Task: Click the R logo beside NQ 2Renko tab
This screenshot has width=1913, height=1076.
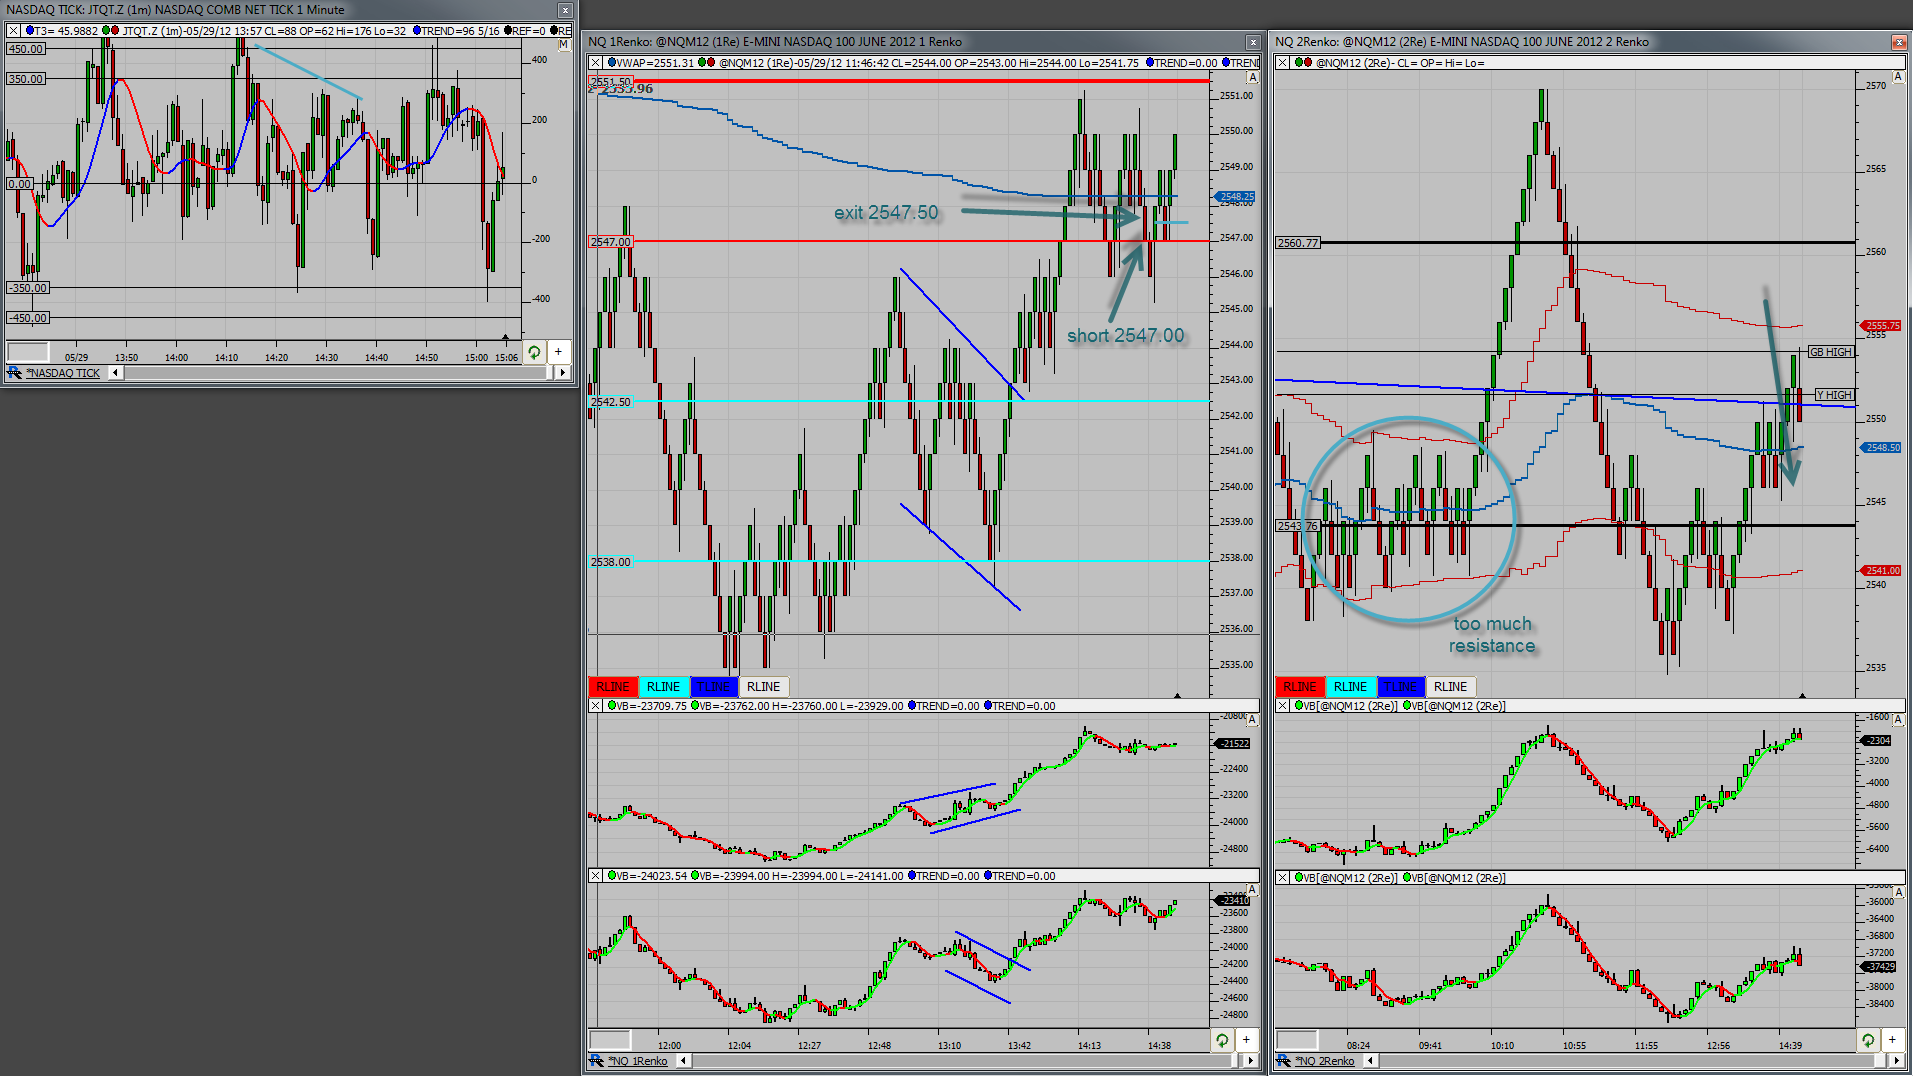Action: pyautogui.click(x=1284, y=1061)
